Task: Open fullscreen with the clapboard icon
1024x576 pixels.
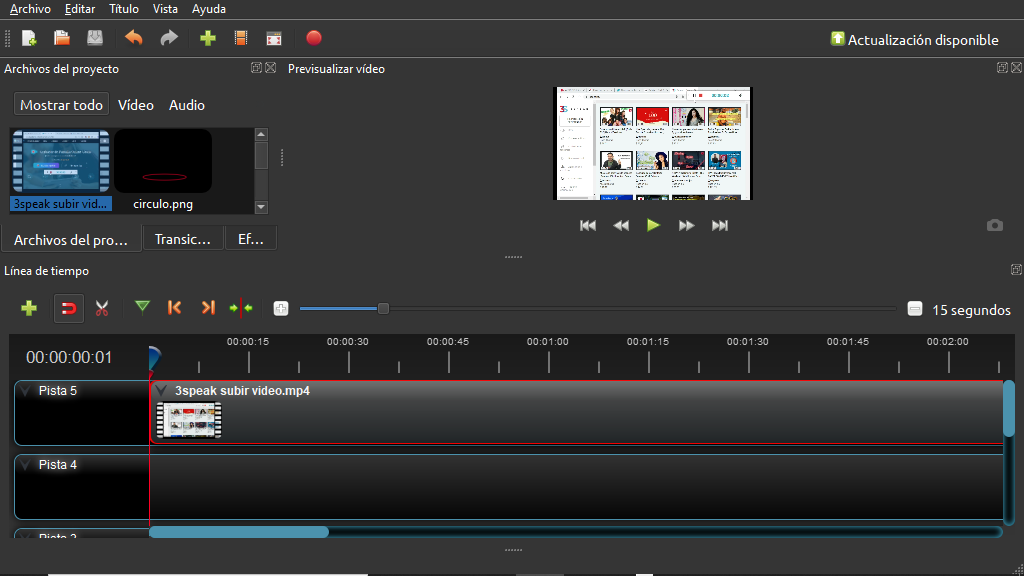Action: point(274,39)
